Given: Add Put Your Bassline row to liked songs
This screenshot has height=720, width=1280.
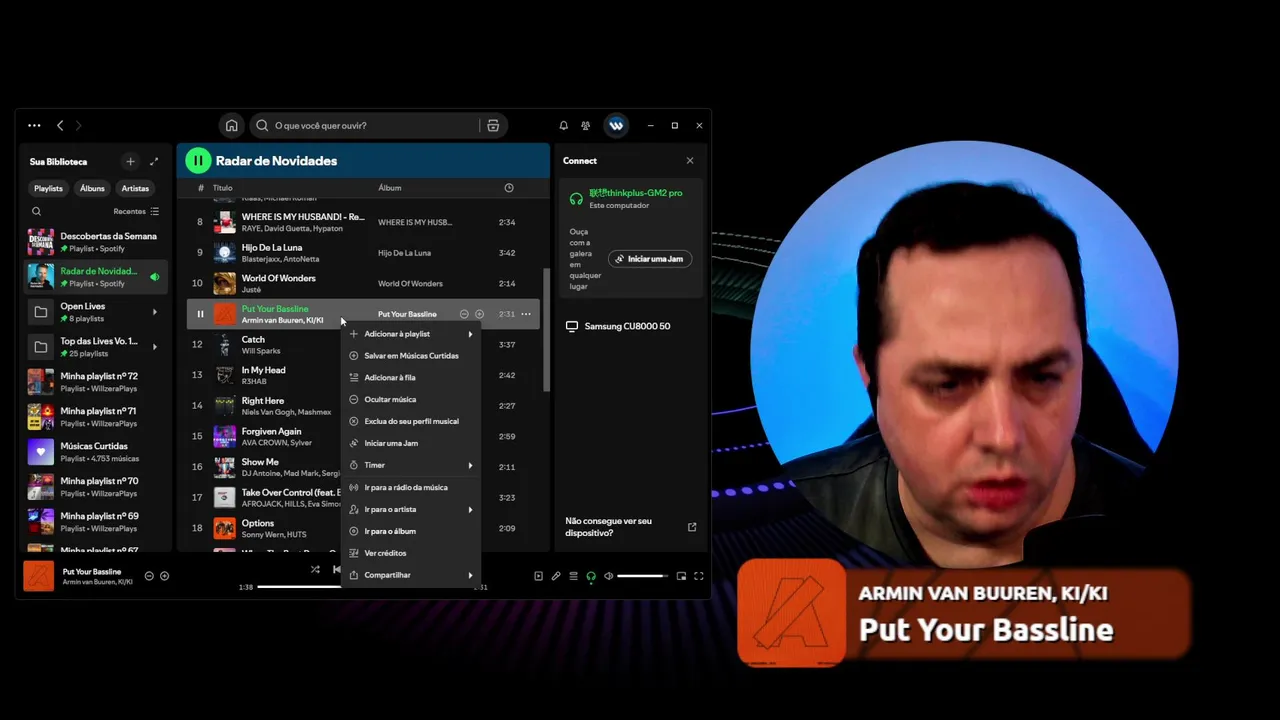Looking at the screenshot, I should tap(480, 314).
